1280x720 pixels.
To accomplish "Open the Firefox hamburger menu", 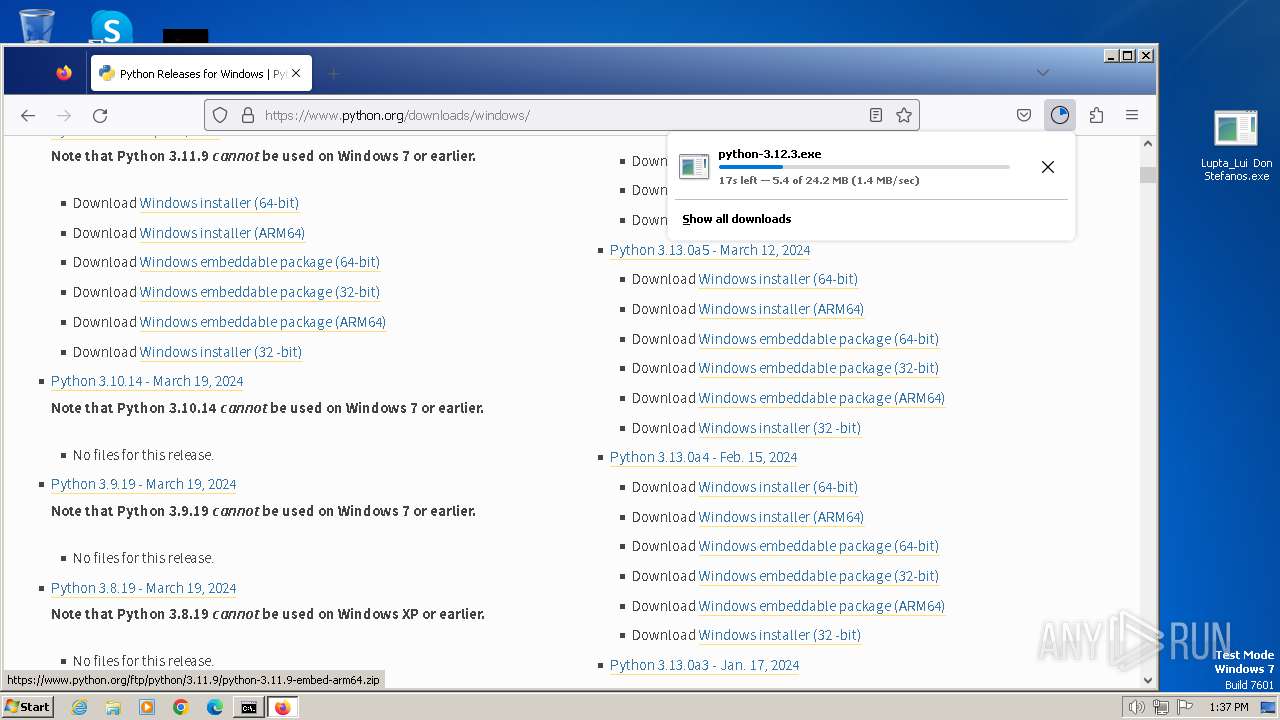I will tap(1132, 115).
